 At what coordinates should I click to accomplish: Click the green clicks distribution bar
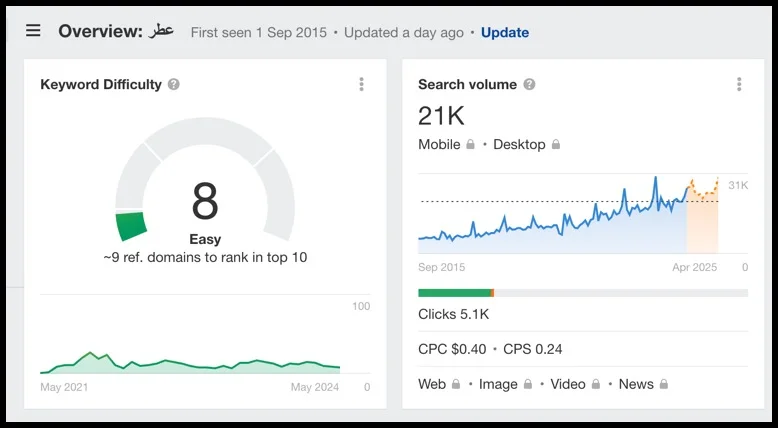454,293
